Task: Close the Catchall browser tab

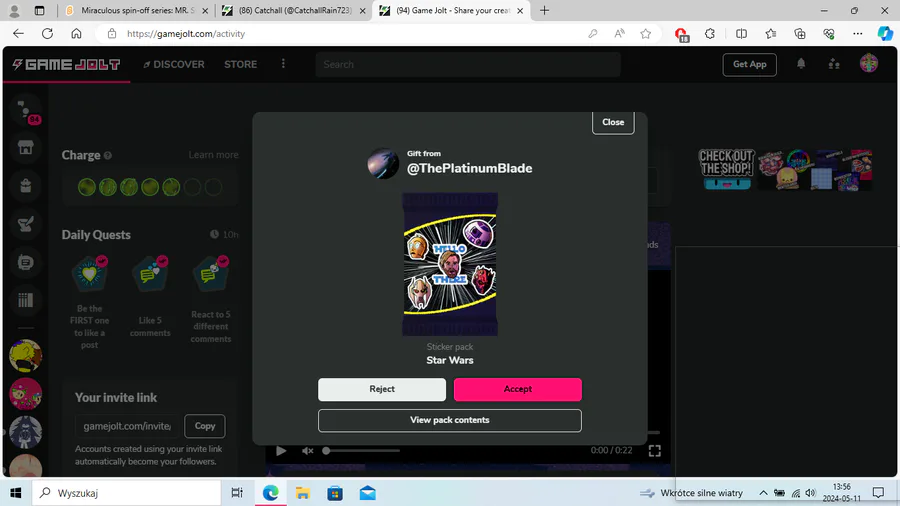Action: point(362,10)
